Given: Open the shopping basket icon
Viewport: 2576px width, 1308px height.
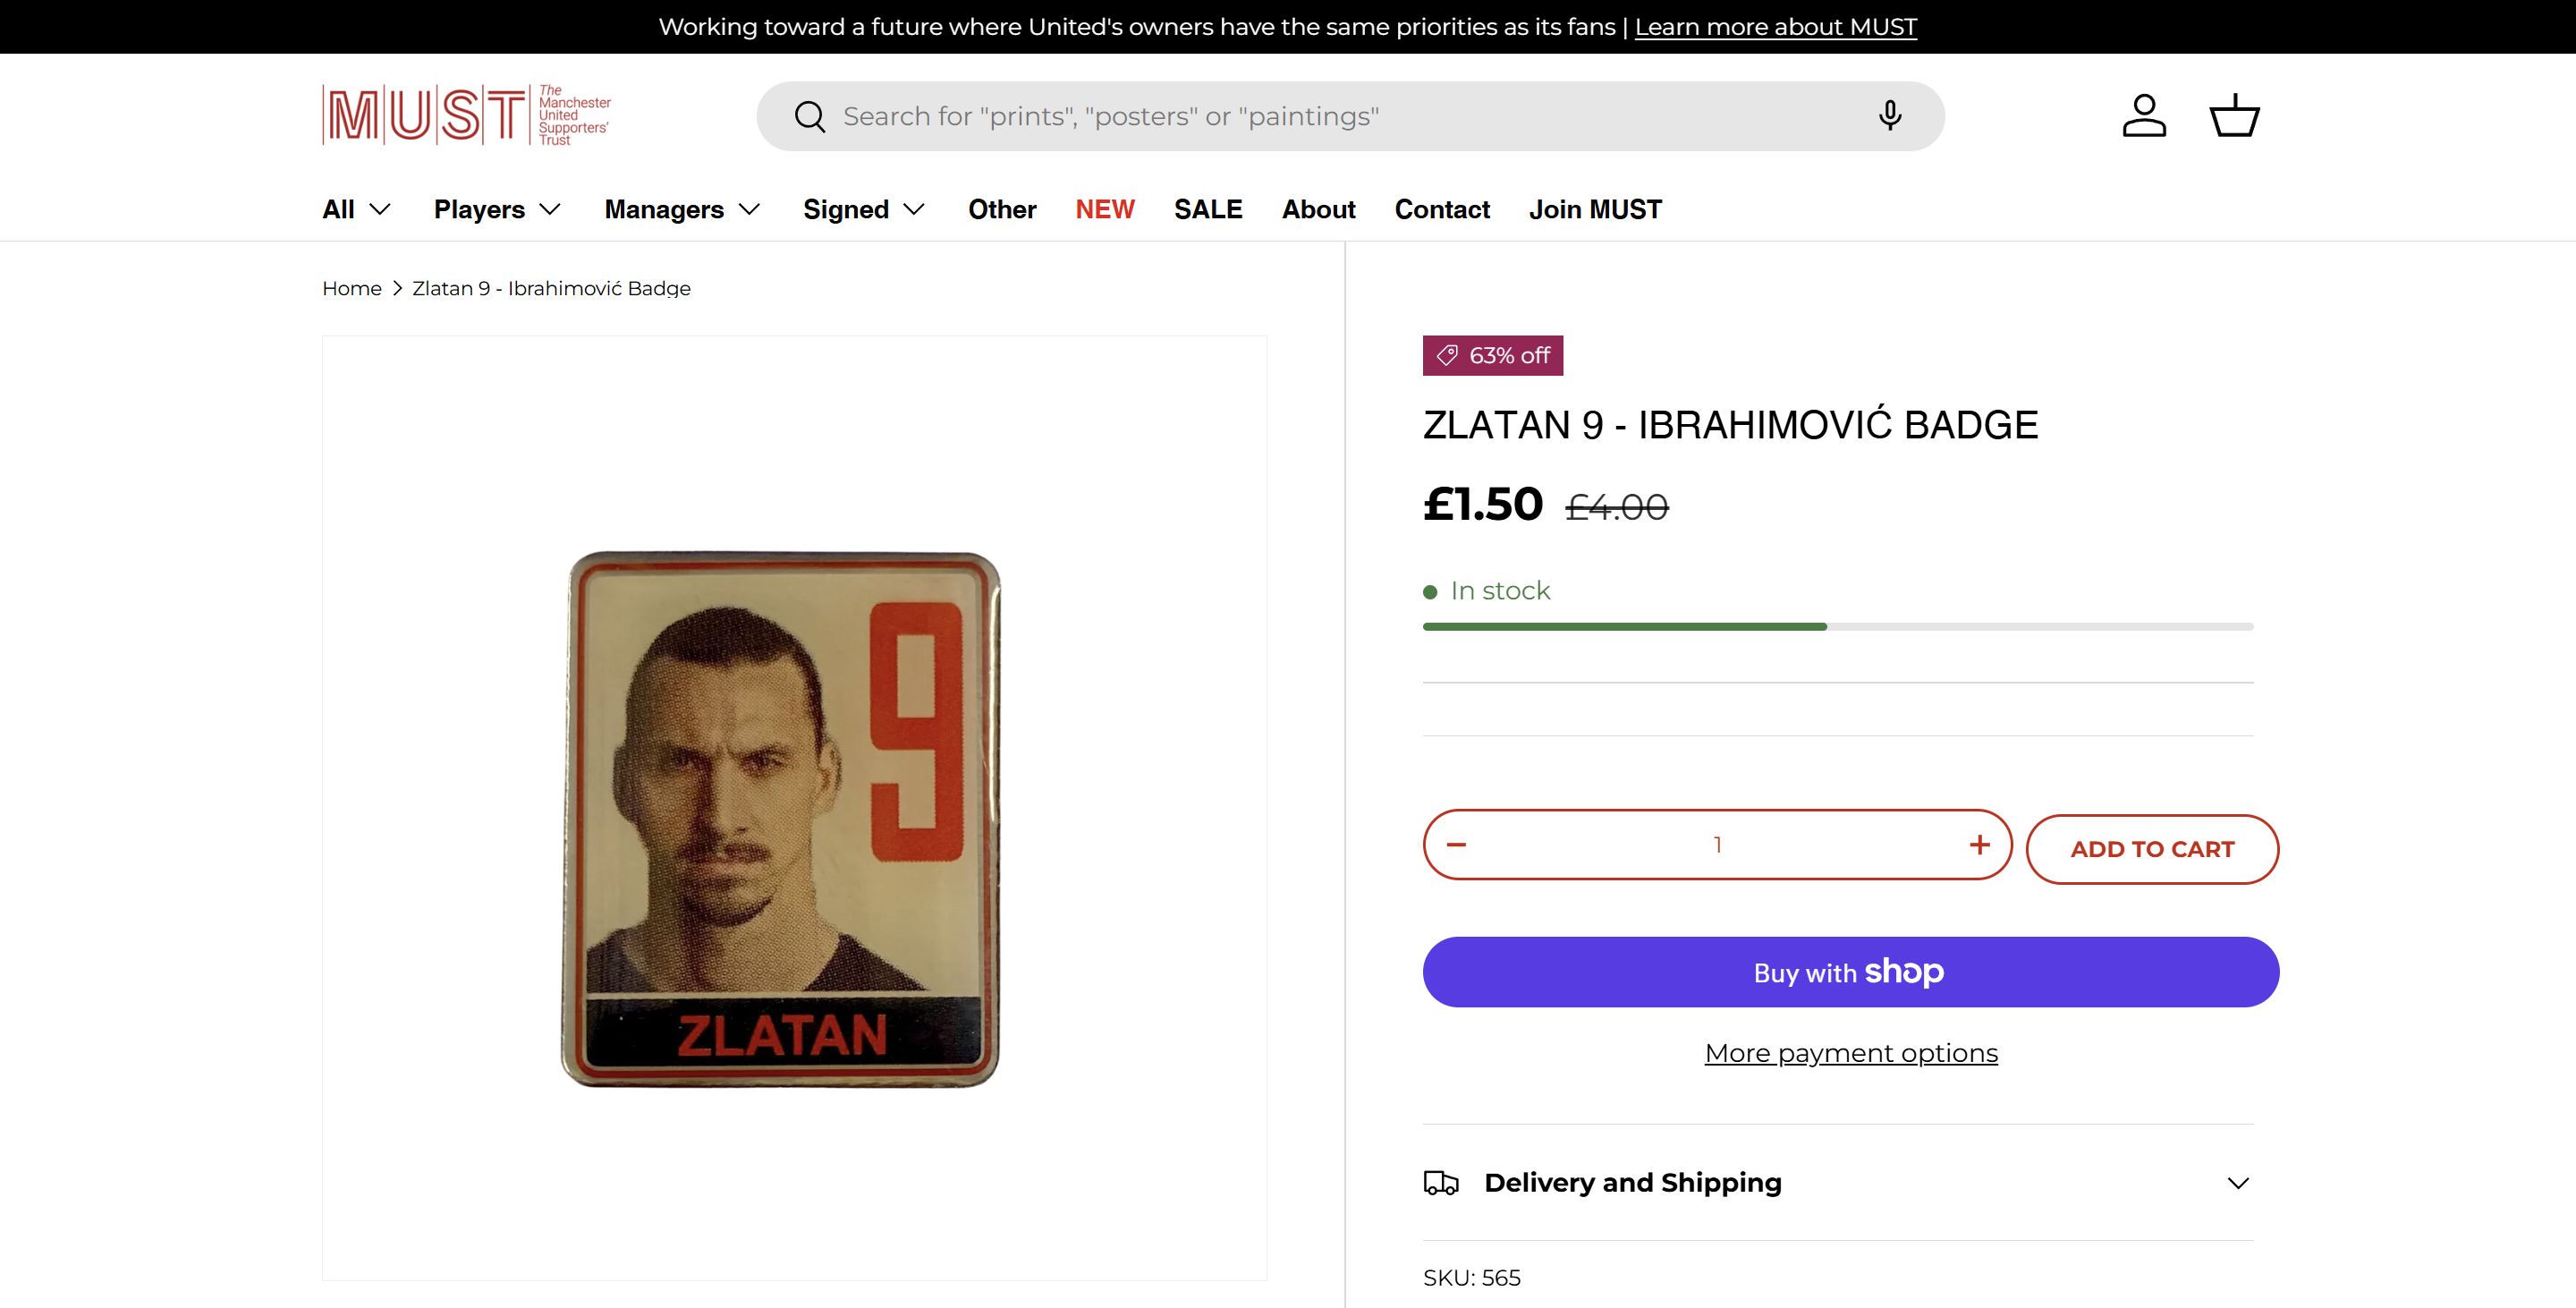Looking at the screenshot, I should point(2234,116).
